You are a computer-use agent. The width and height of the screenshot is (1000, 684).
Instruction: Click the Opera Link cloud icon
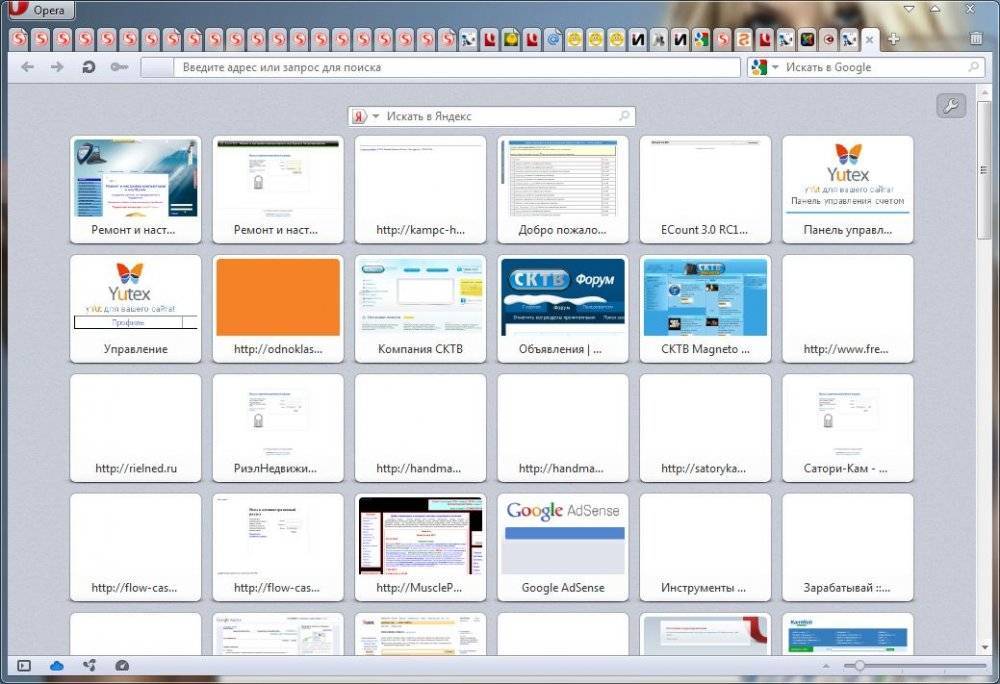56,665
